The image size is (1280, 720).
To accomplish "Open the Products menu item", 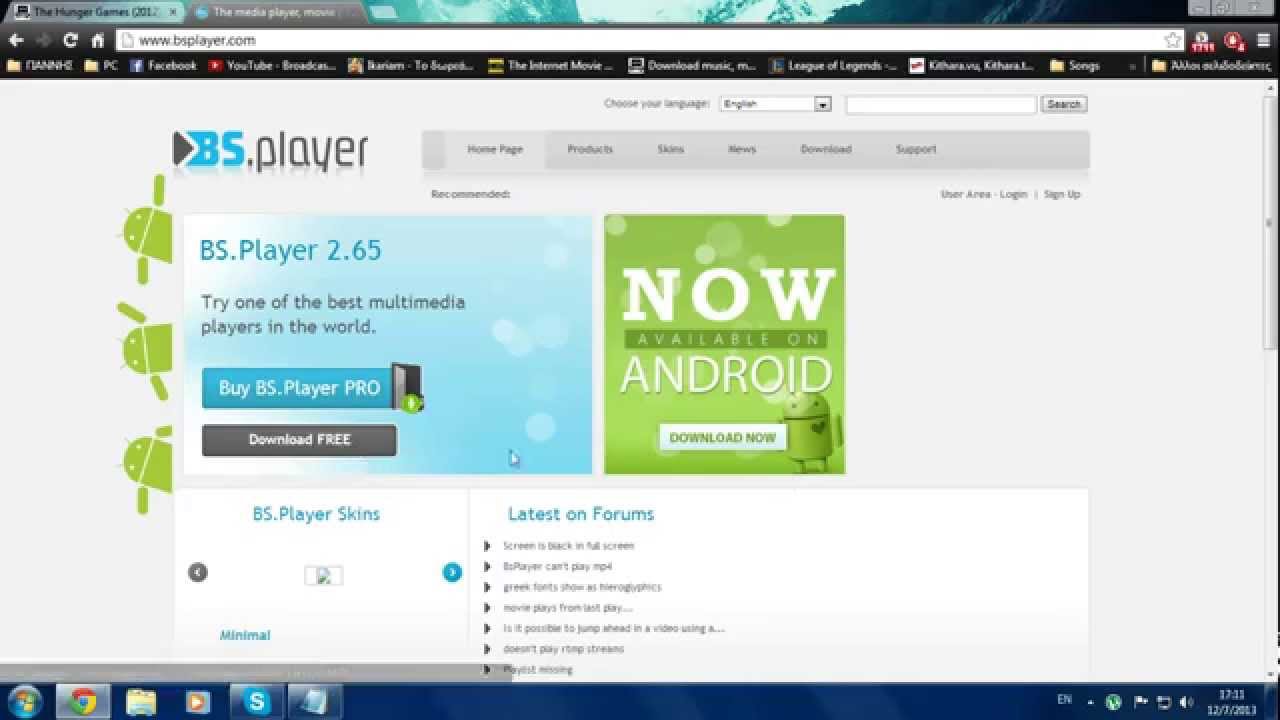I will point(590,149).
